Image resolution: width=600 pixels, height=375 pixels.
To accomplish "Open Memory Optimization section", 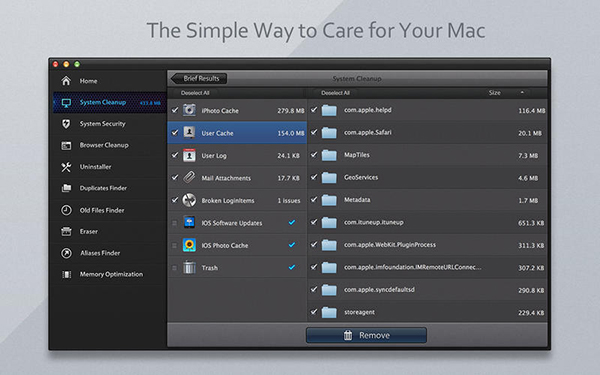I will point(111,274).
